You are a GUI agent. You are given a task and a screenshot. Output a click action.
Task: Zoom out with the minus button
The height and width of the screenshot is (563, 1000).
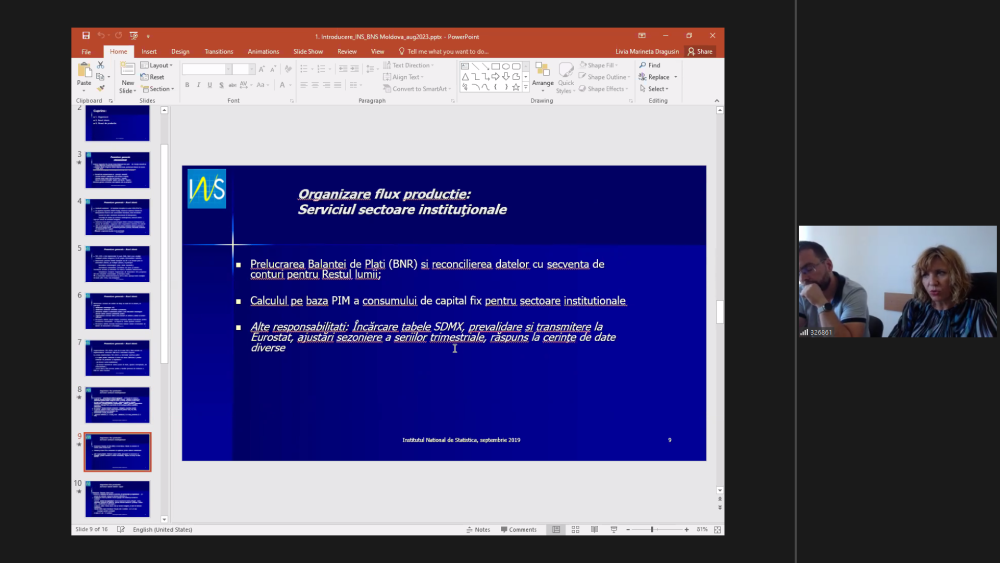[628, 529]
